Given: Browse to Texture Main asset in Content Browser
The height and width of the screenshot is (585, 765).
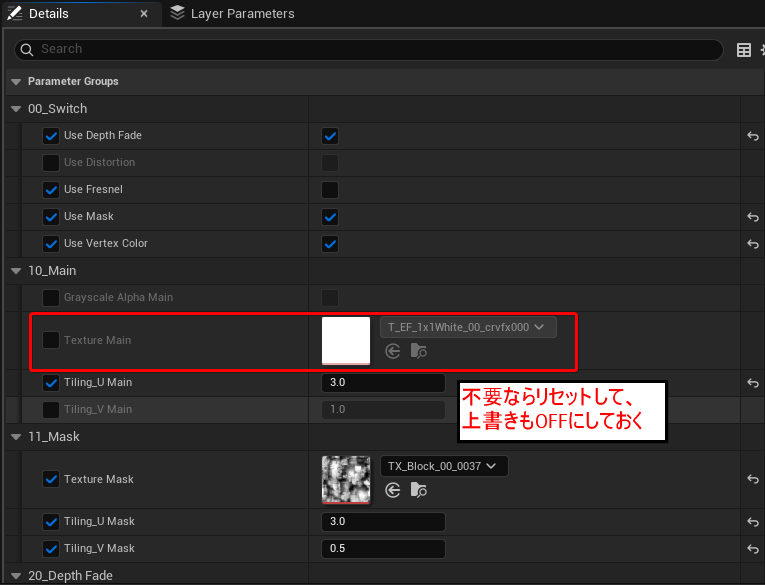Looking at the screenshot, I should click(419, 351).
